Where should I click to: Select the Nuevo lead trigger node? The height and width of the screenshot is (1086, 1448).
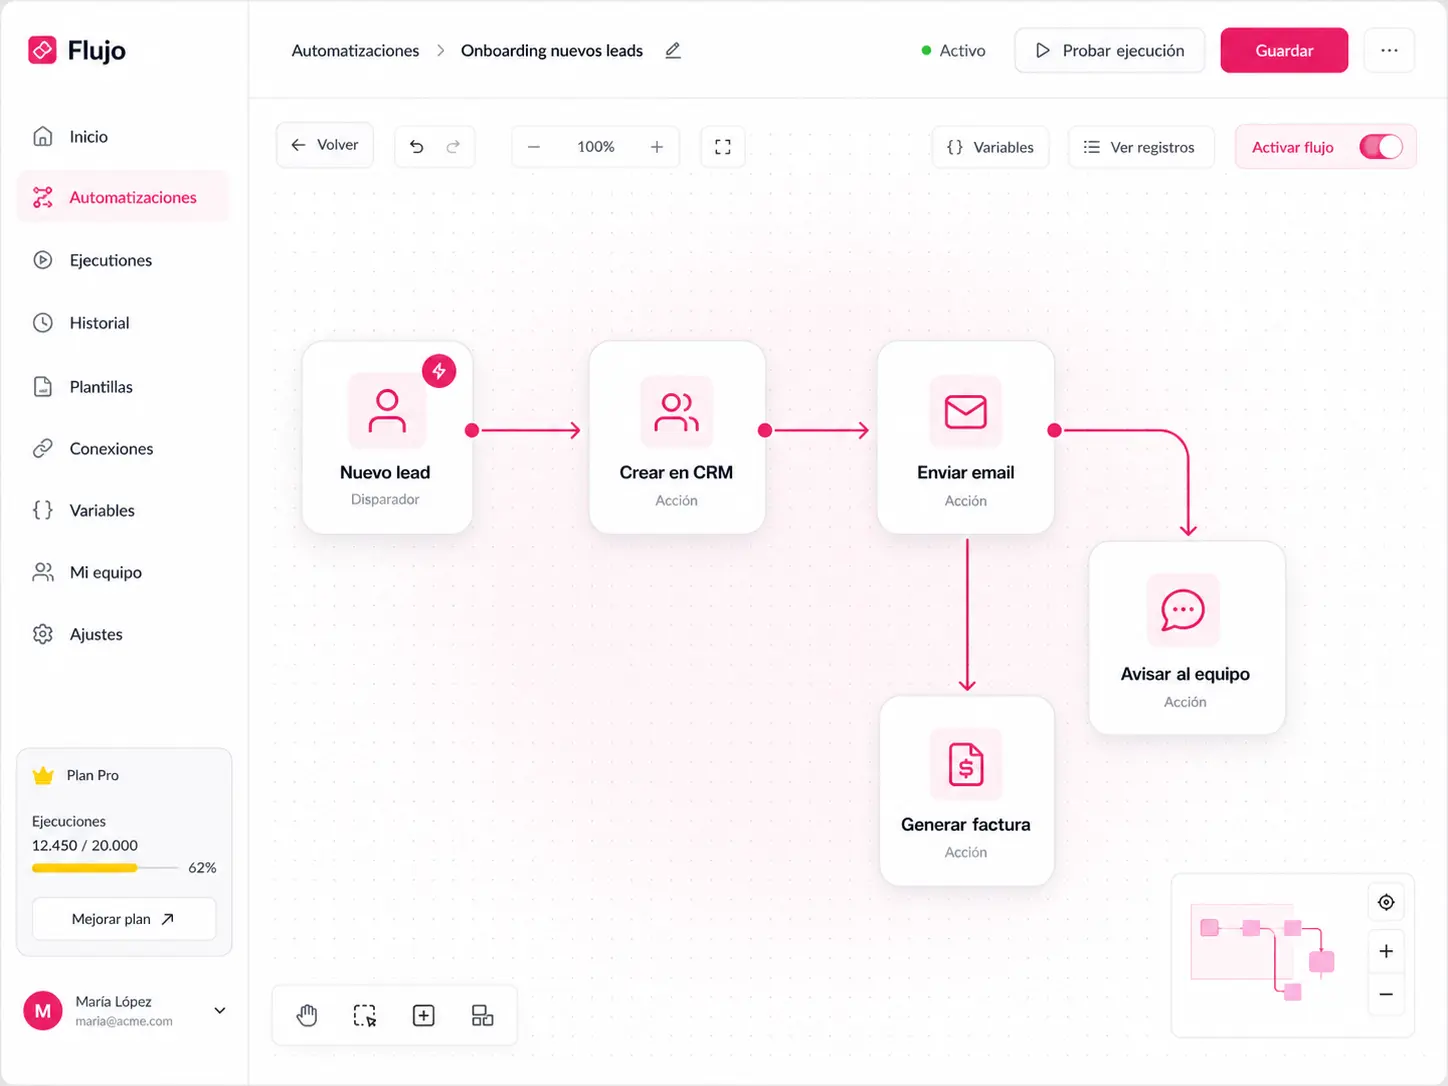tap(387, 437)
